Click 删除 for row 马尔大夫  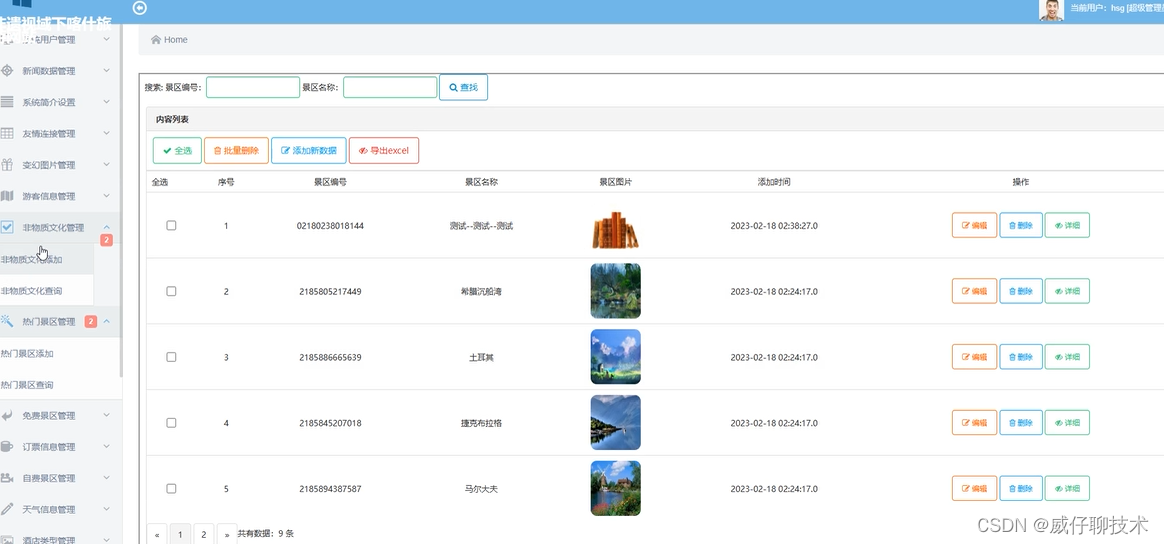(1021, 488)
